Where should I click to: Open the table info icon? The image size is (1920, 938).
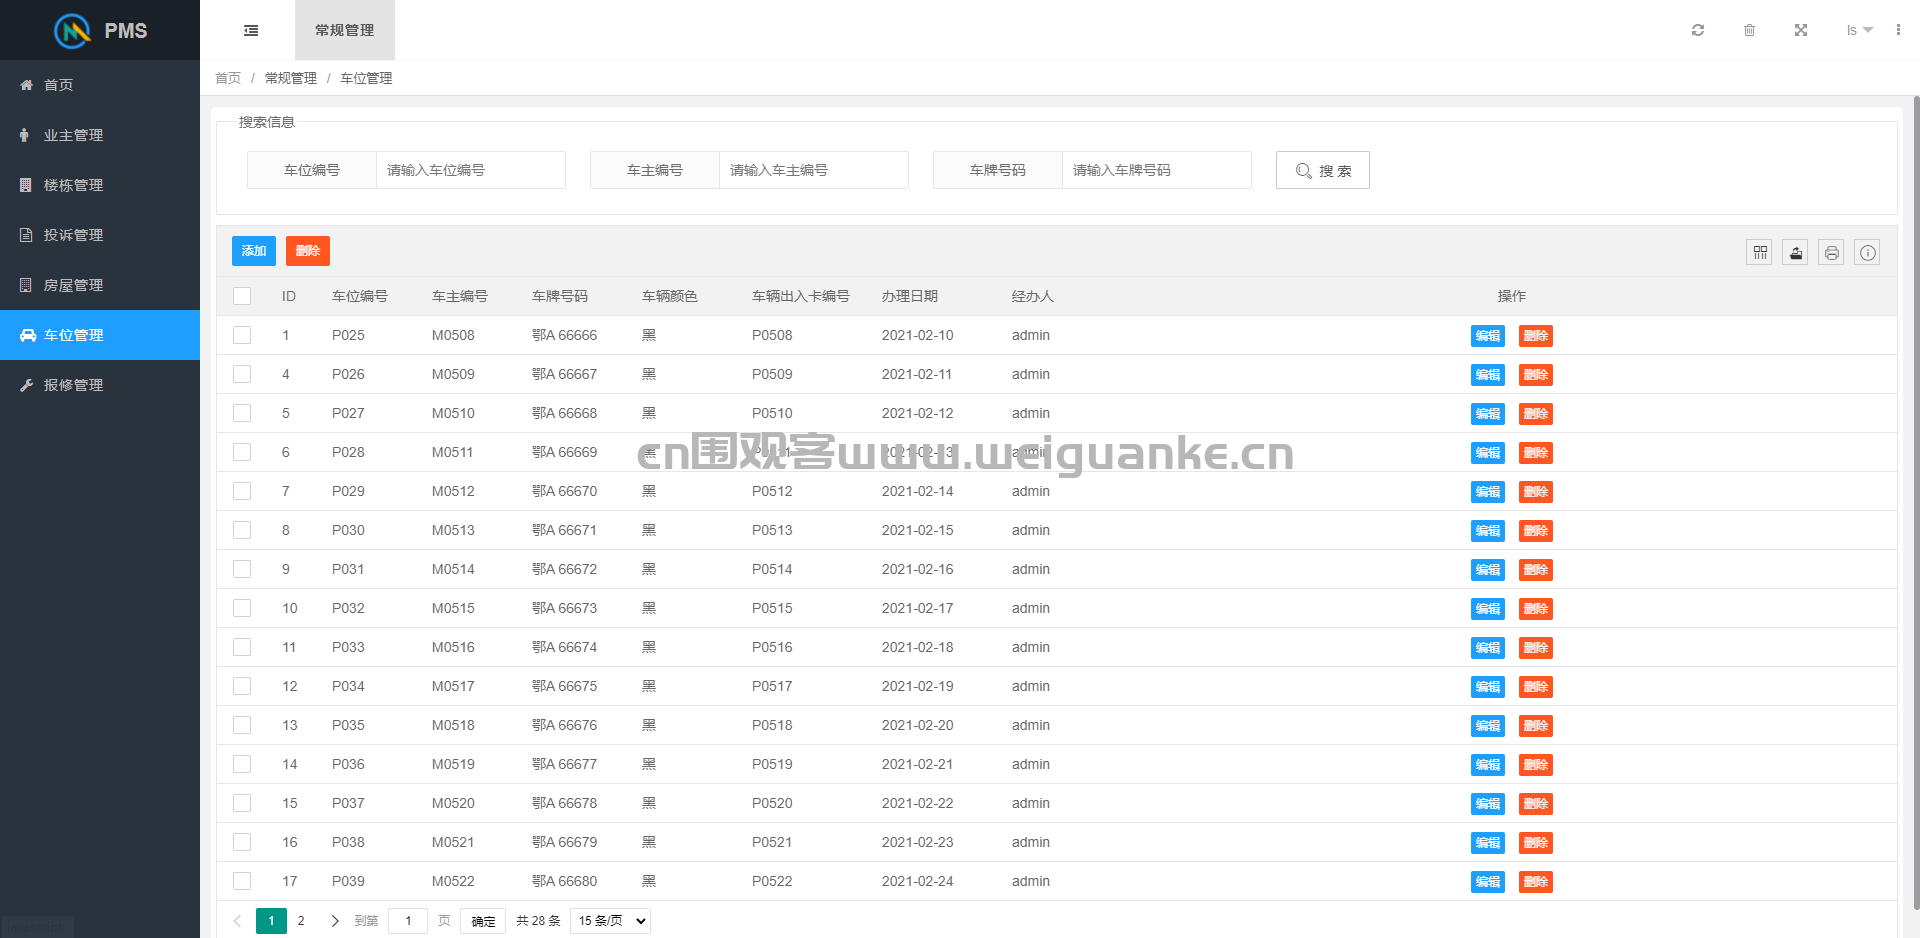[x=1868, y=253]
